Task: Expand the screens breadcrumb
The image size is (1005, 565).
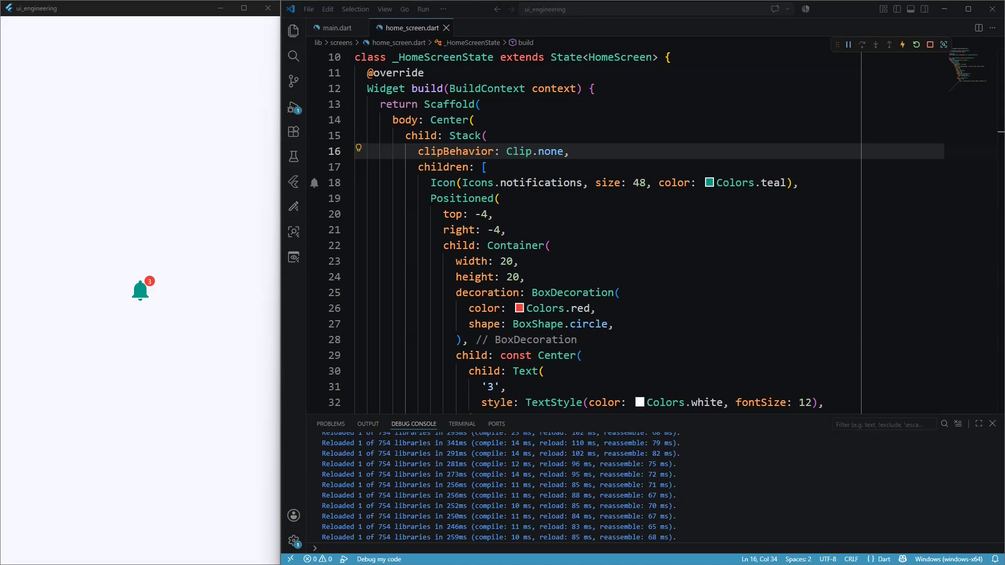Action: (341, 43)
